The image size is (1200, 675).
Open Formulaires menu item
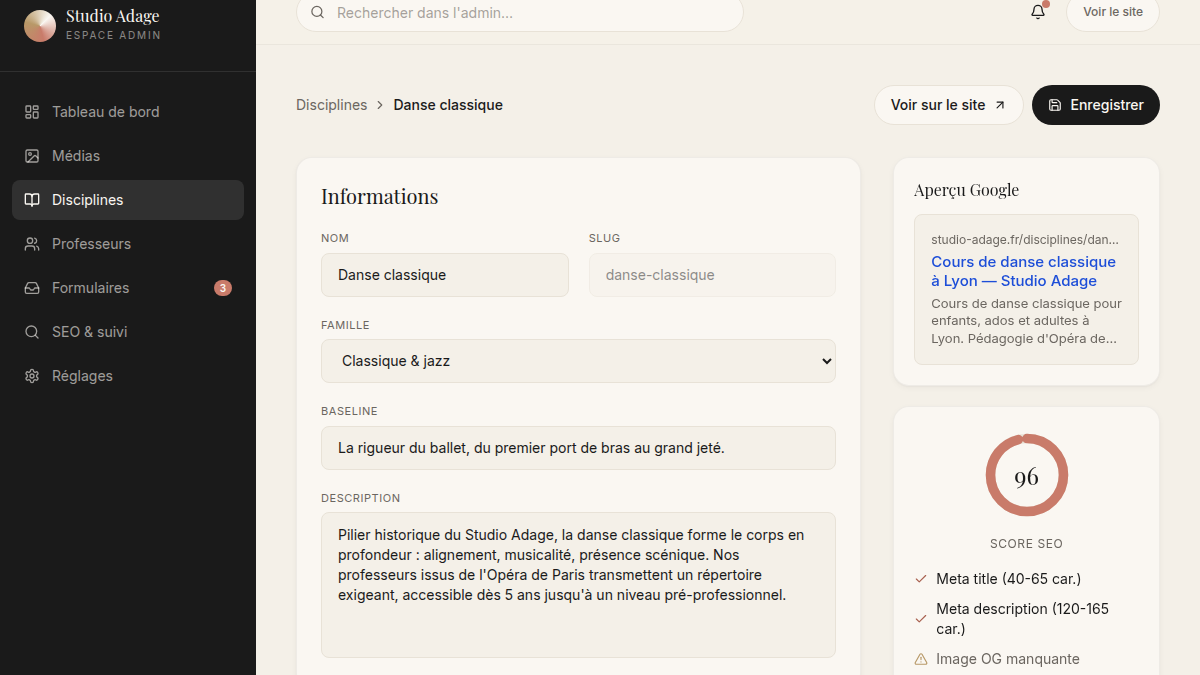tap(128, 288)
